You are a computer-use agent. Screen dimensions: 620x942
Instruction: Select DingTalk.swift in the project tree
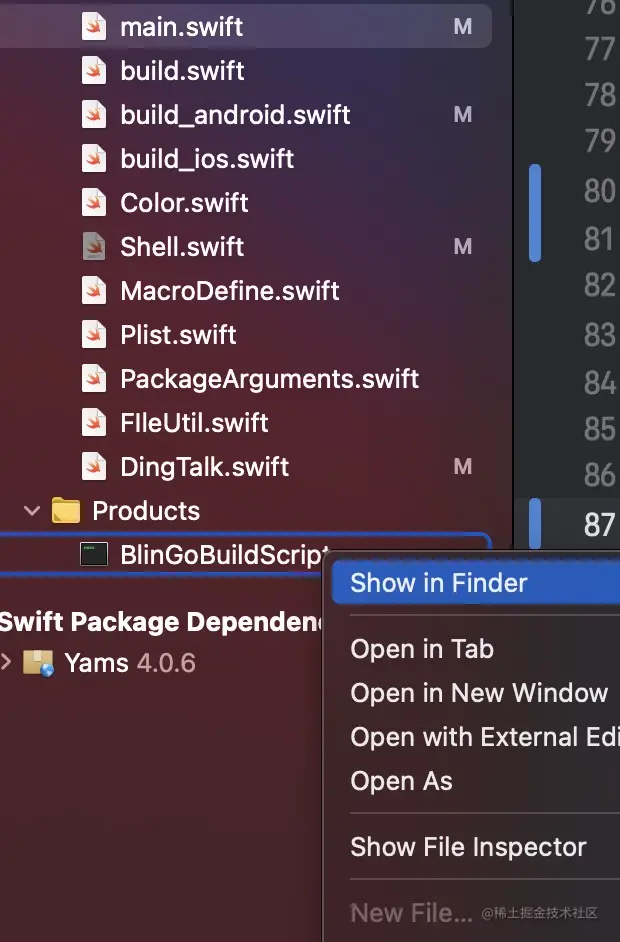[204, 467]
